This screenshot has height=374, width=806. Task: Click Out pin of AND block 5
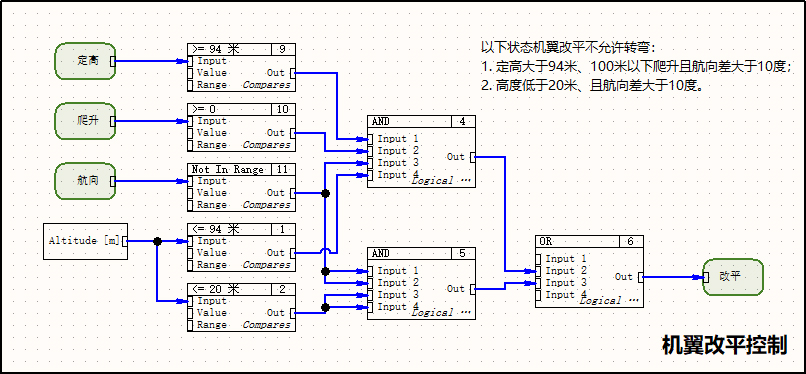[x=473, y=289]
